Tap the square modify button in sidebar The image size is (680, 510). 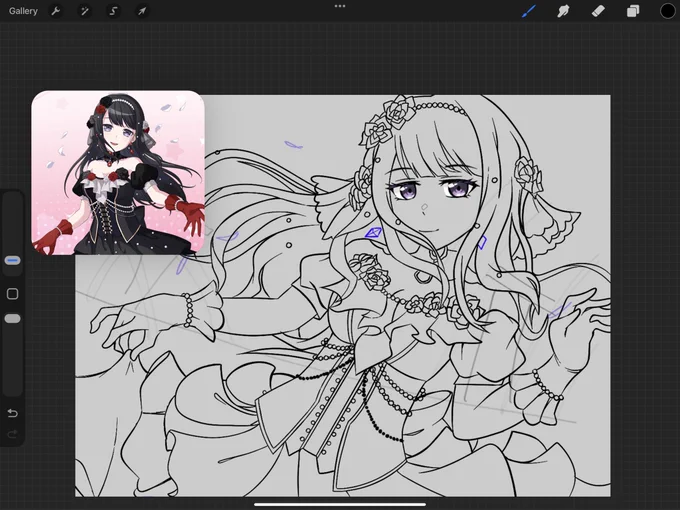pyautogui.click(x=13, y=294)
